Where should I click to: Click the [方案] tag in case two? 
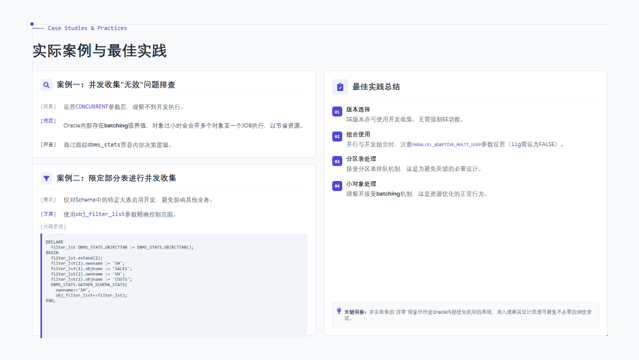click(x=48, y=214)
